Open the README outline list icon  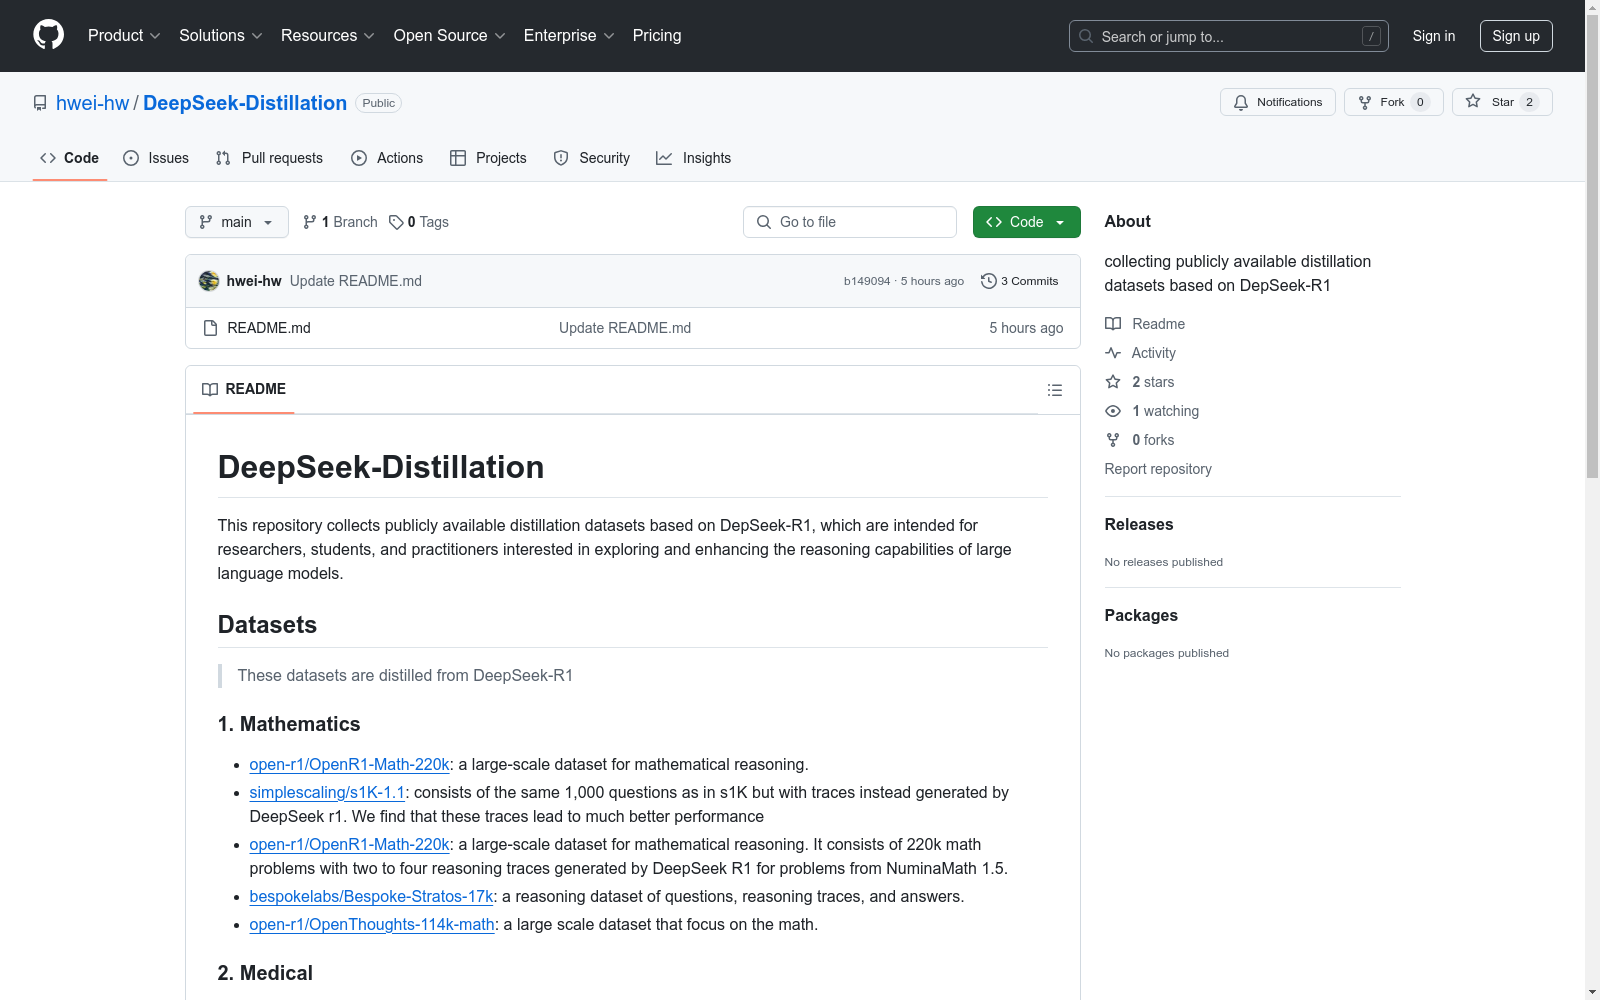1054,390
